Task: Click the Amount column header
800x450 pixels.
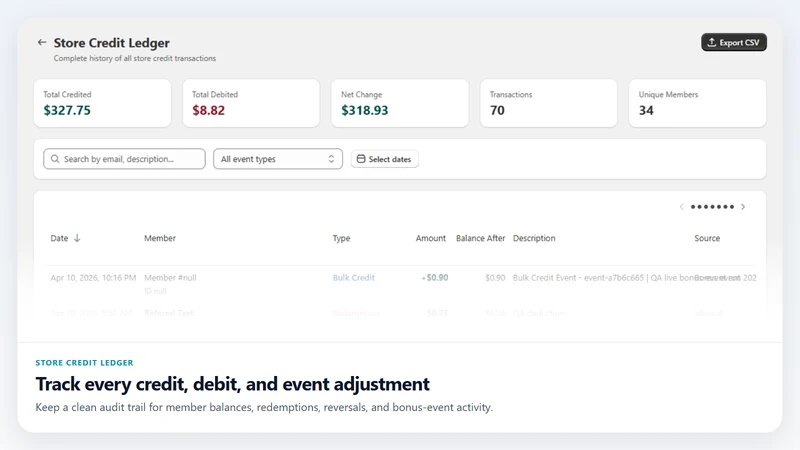Action: click(431, 238)
